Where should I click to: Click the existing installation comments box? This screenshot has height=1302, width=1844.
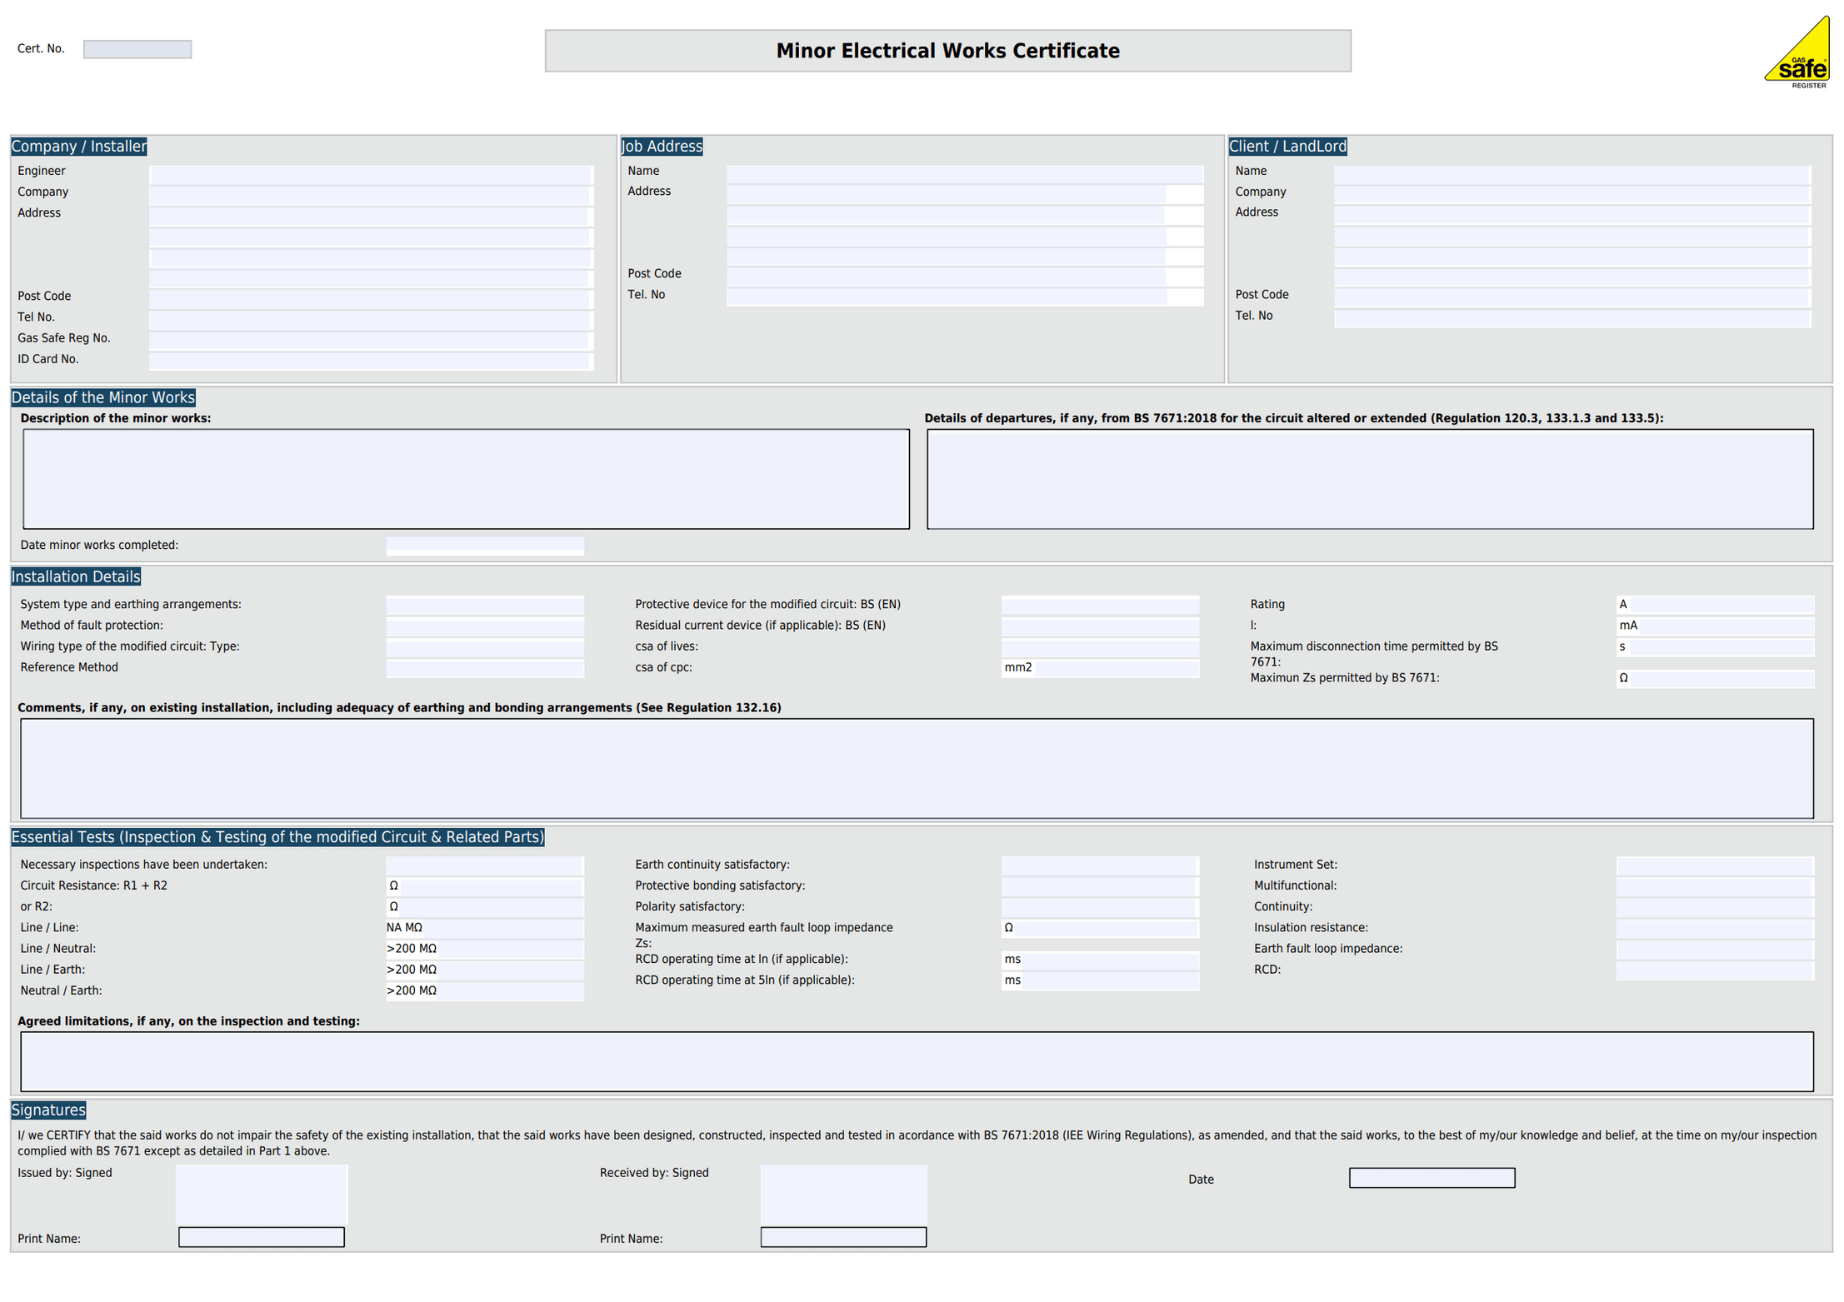[x=916, y=768]
